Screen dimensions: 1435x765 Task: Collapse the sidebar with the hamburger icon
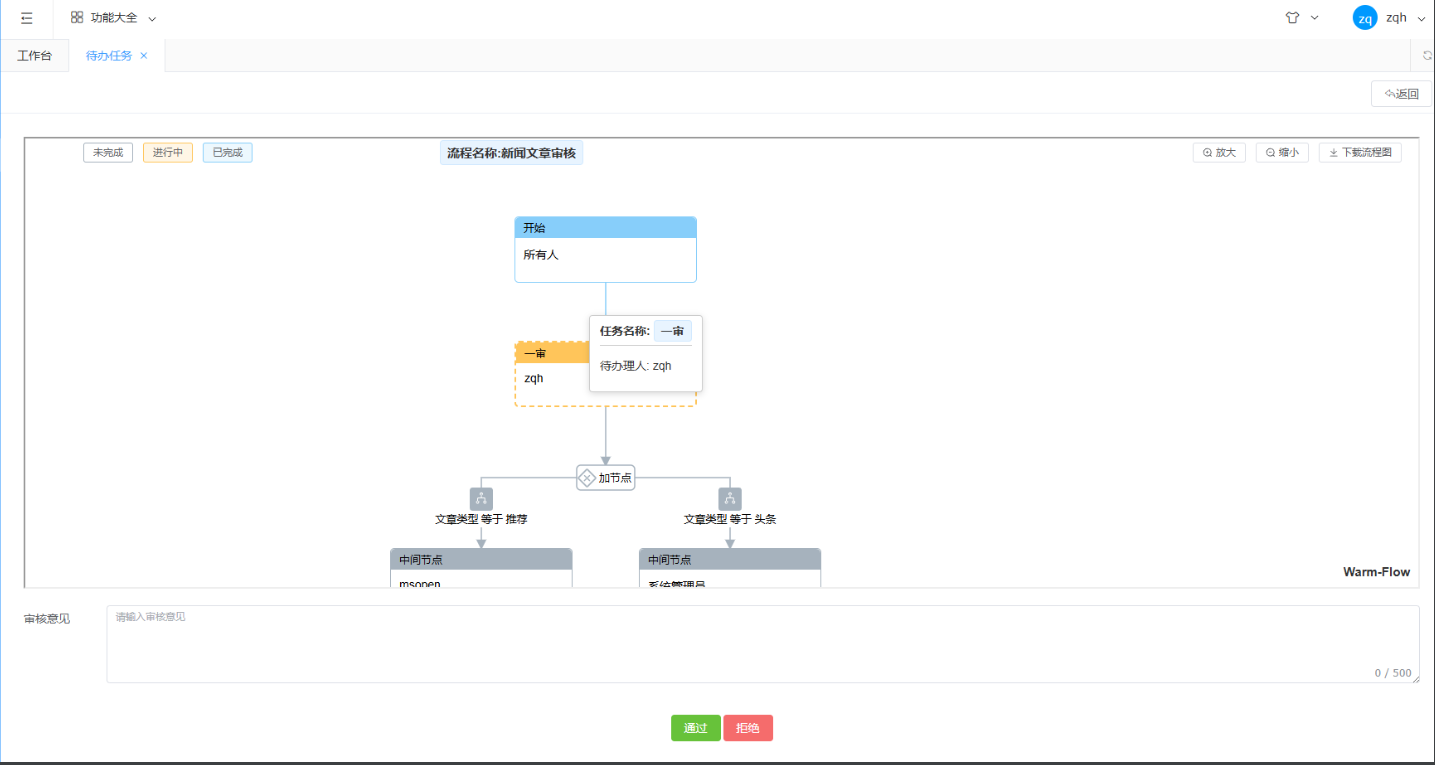pos(27,18)
